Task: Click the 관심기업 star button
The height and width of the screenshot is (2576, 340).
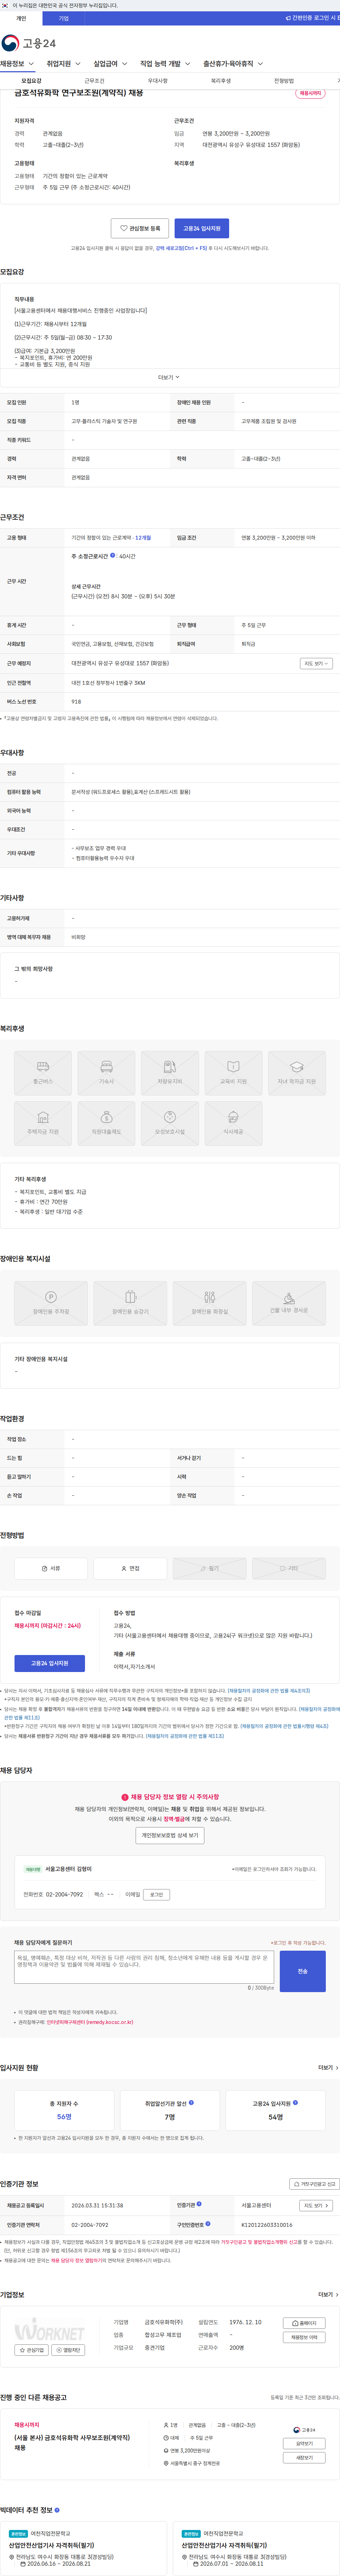Action: point(32,2350)
